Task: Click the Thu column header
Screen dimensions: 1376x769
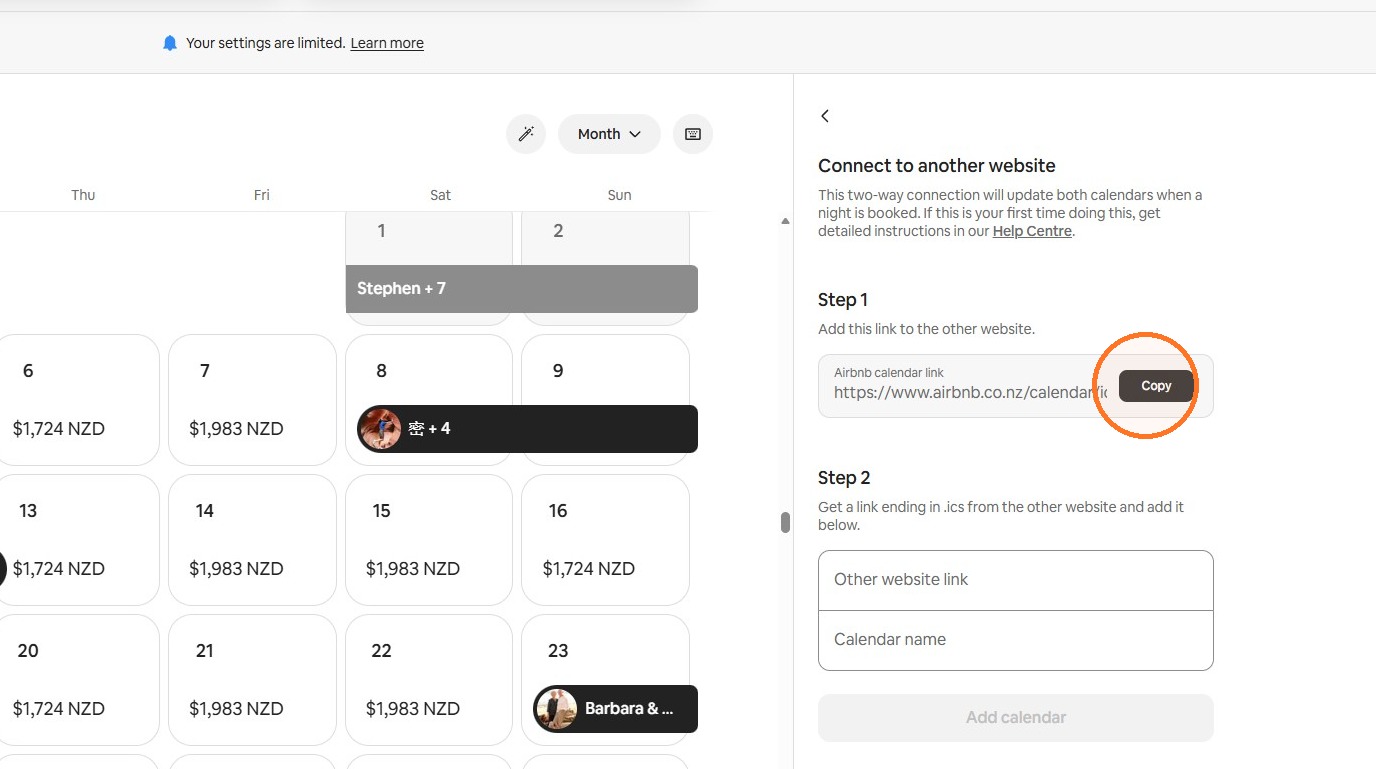Action: pyautogui.click(x=83, y=195)
